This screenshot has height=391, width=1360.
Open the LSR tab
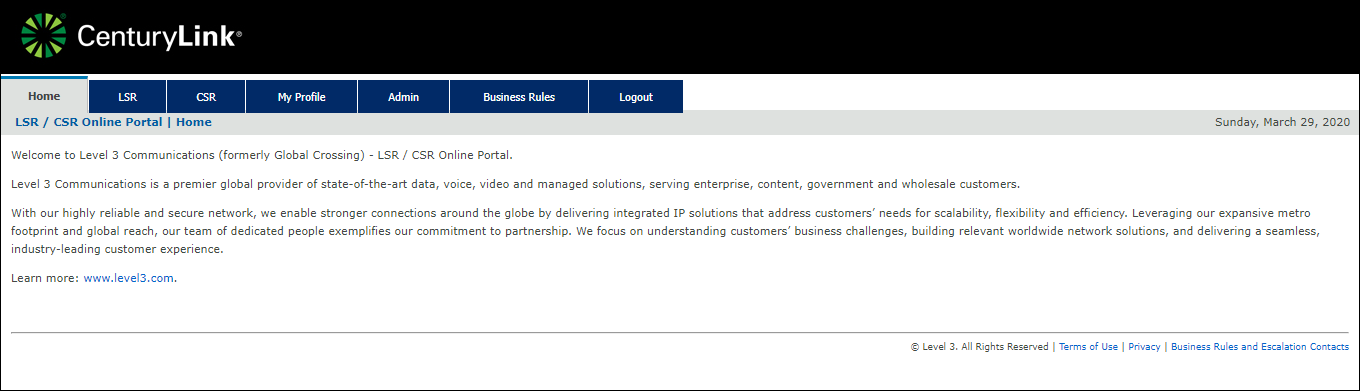tap(127, 97)
